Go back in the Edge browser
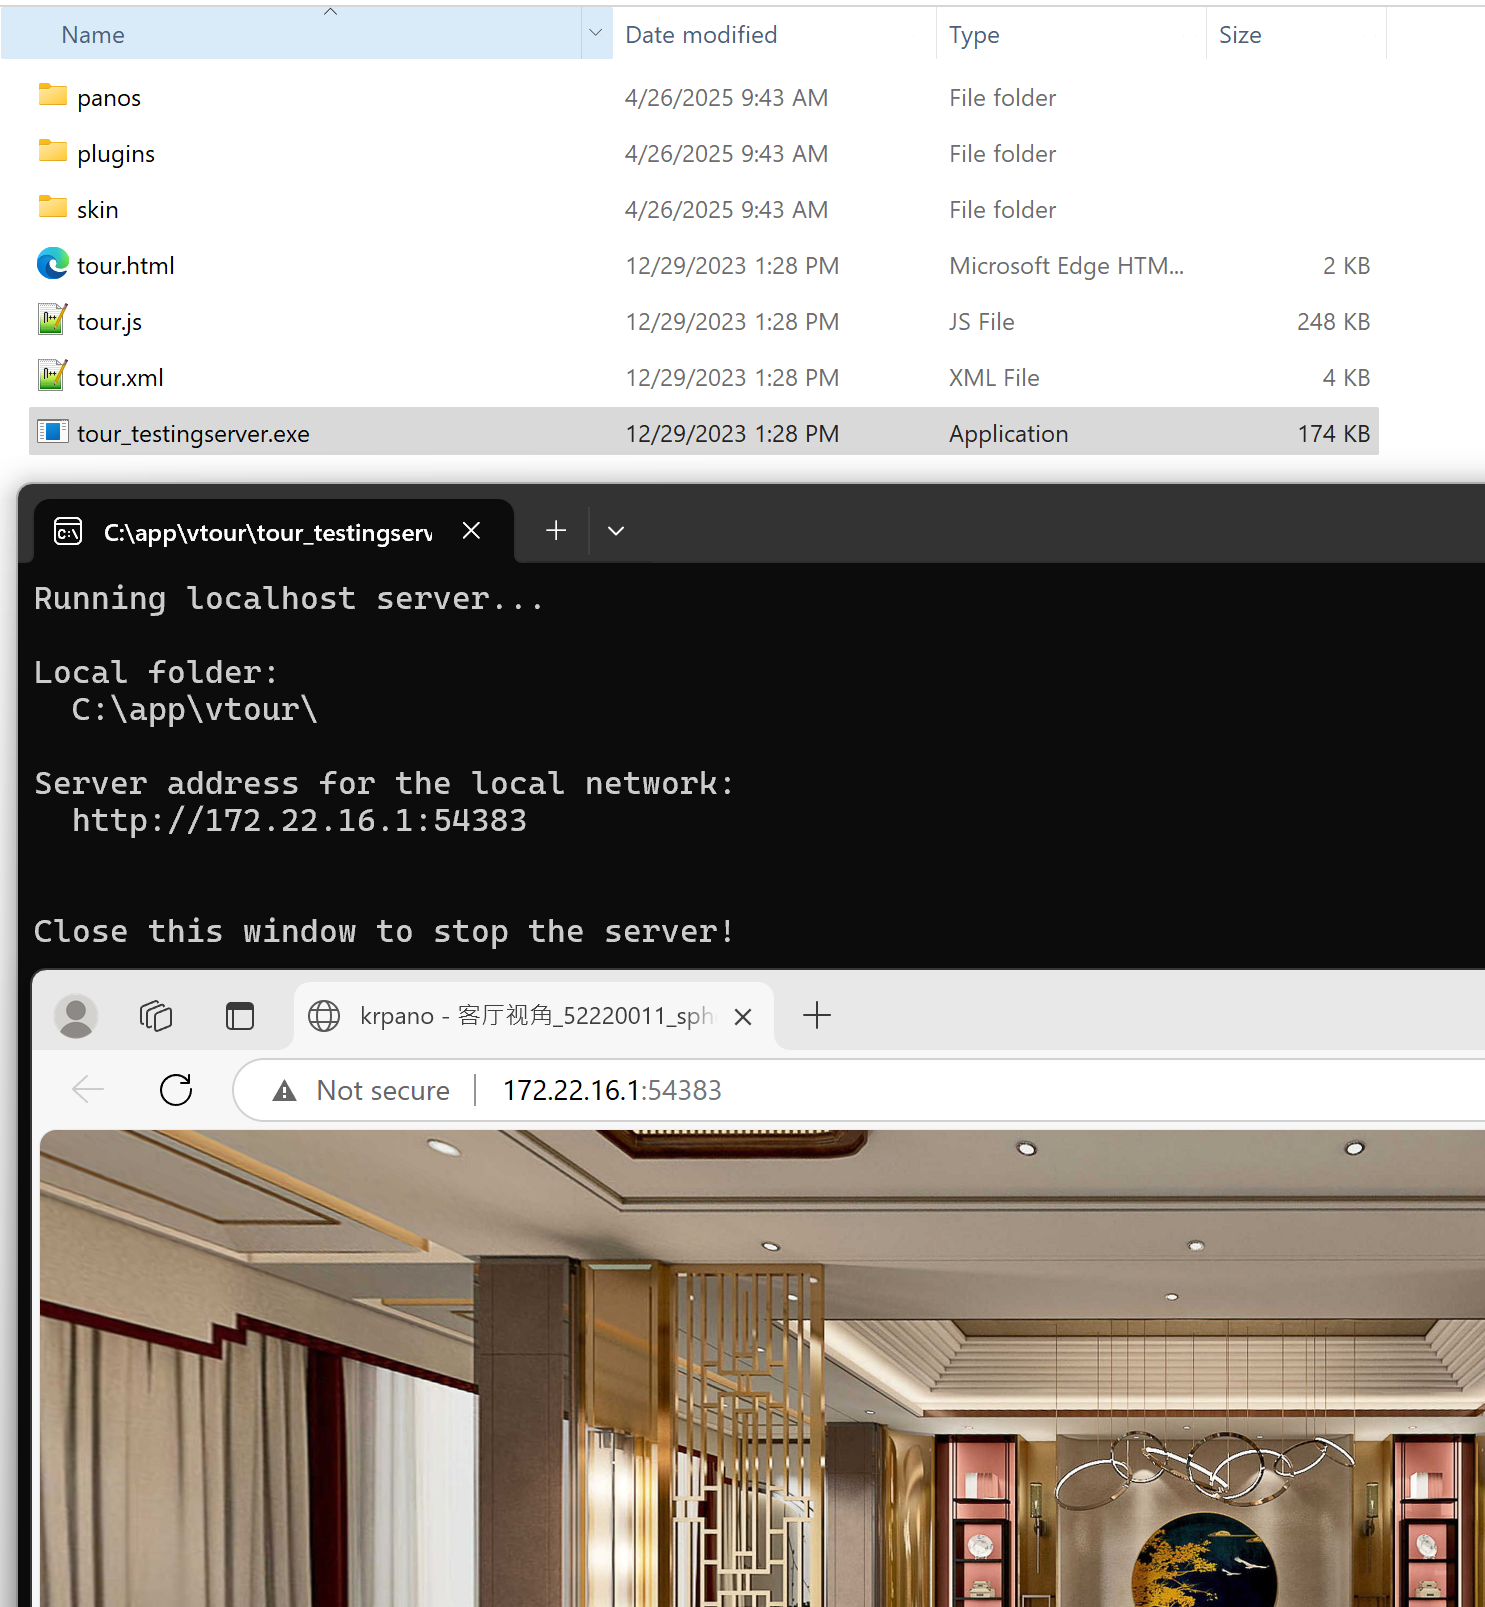This screenshot has width=1485, height=1607. (x=89, y=1090)
